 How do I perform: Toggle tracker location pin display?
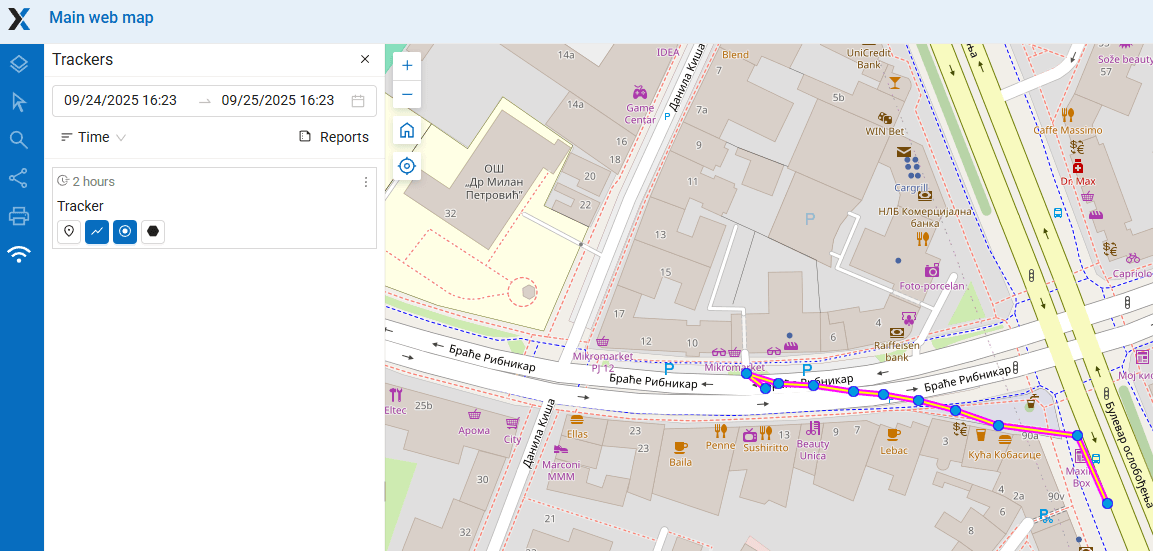tap(69, 232)
